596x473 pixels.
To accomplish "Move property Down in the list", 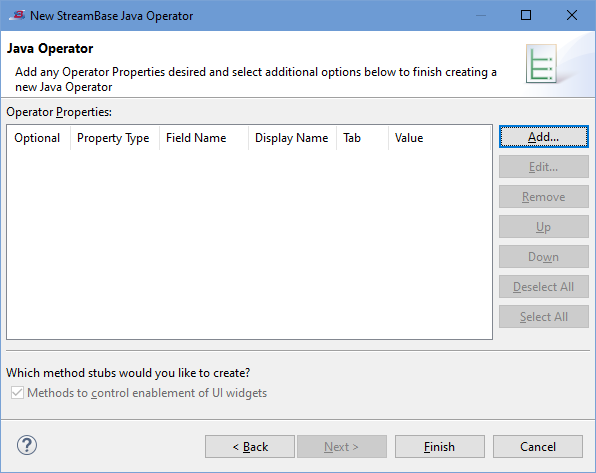I will pyautogui.click(x=544, y=257).
